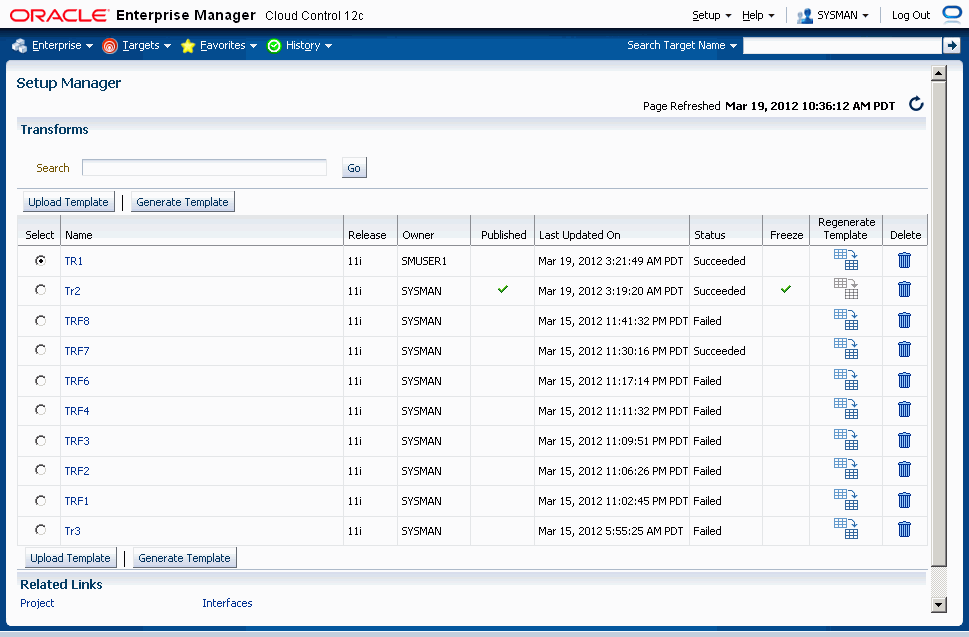Open the Tr2 transform link
969x637 pixels.
point(72,290)
